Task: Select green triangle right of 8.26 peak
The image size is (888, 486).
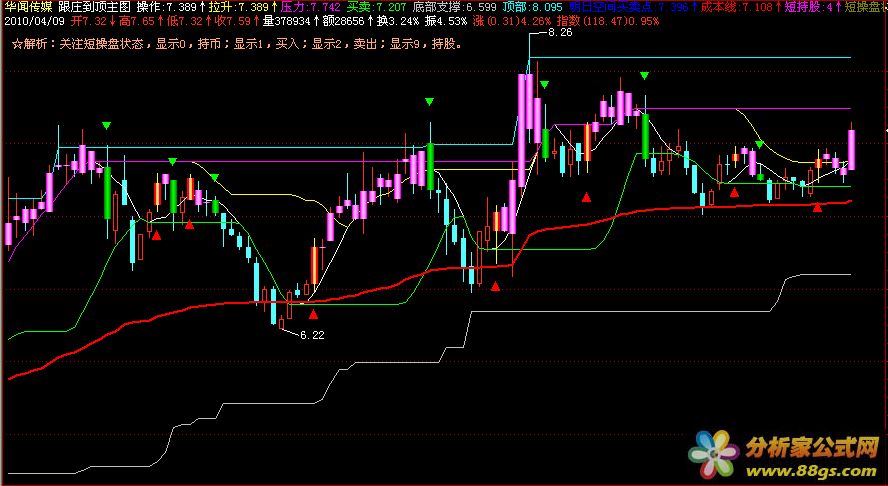Action: coord(544,86)
